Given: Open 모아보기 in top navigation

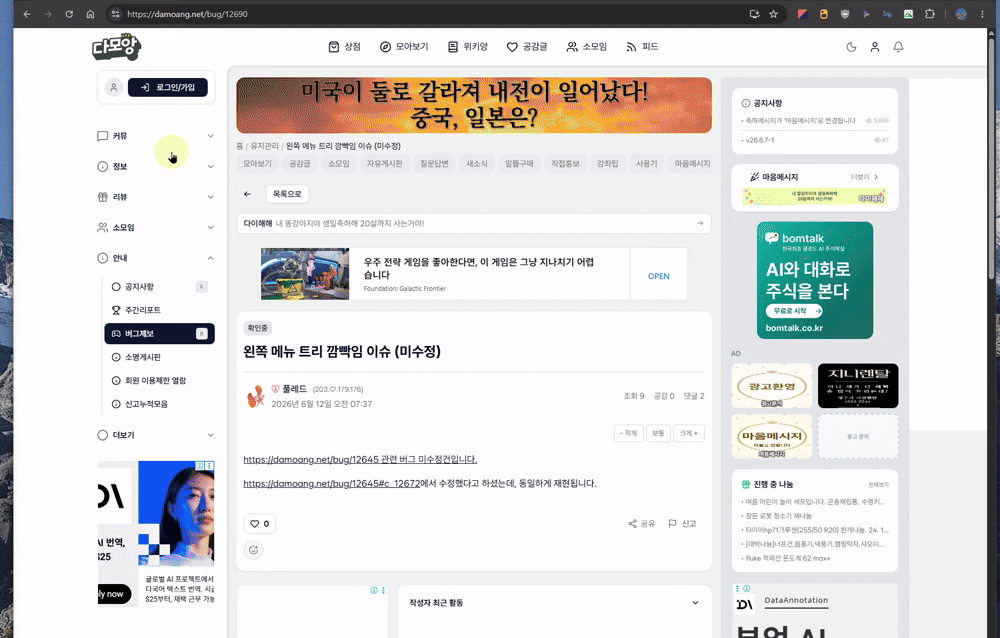Looking at the screenshot, I should coord(404,47).
